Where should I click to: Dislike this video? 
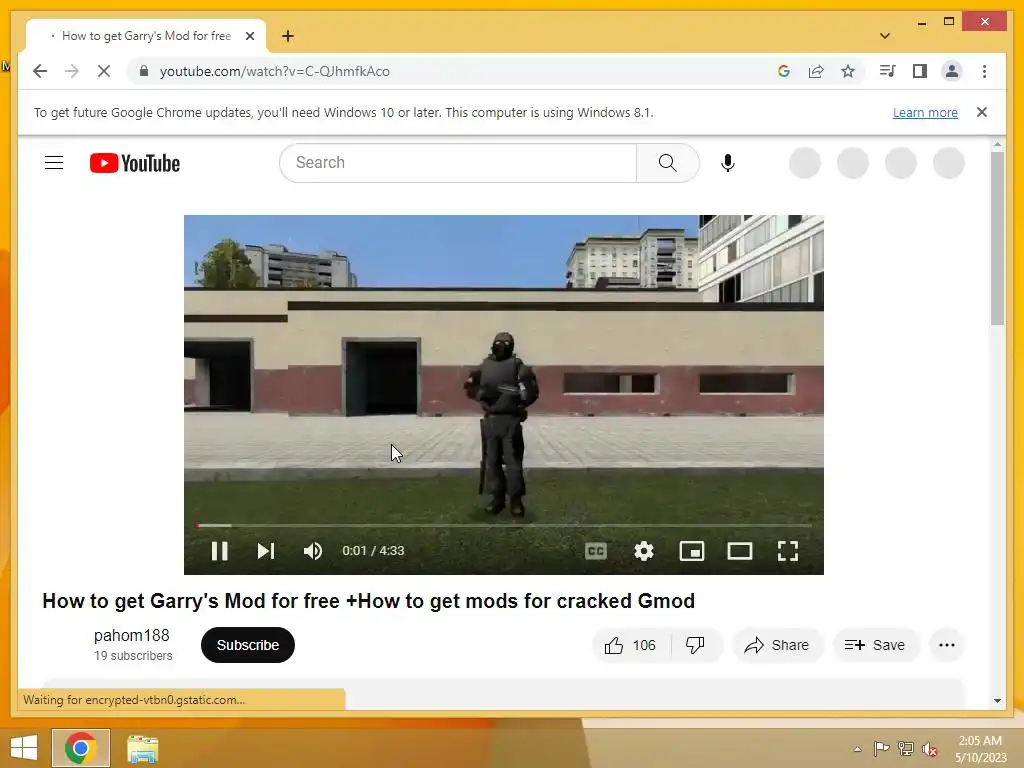[x=695, y=645]
